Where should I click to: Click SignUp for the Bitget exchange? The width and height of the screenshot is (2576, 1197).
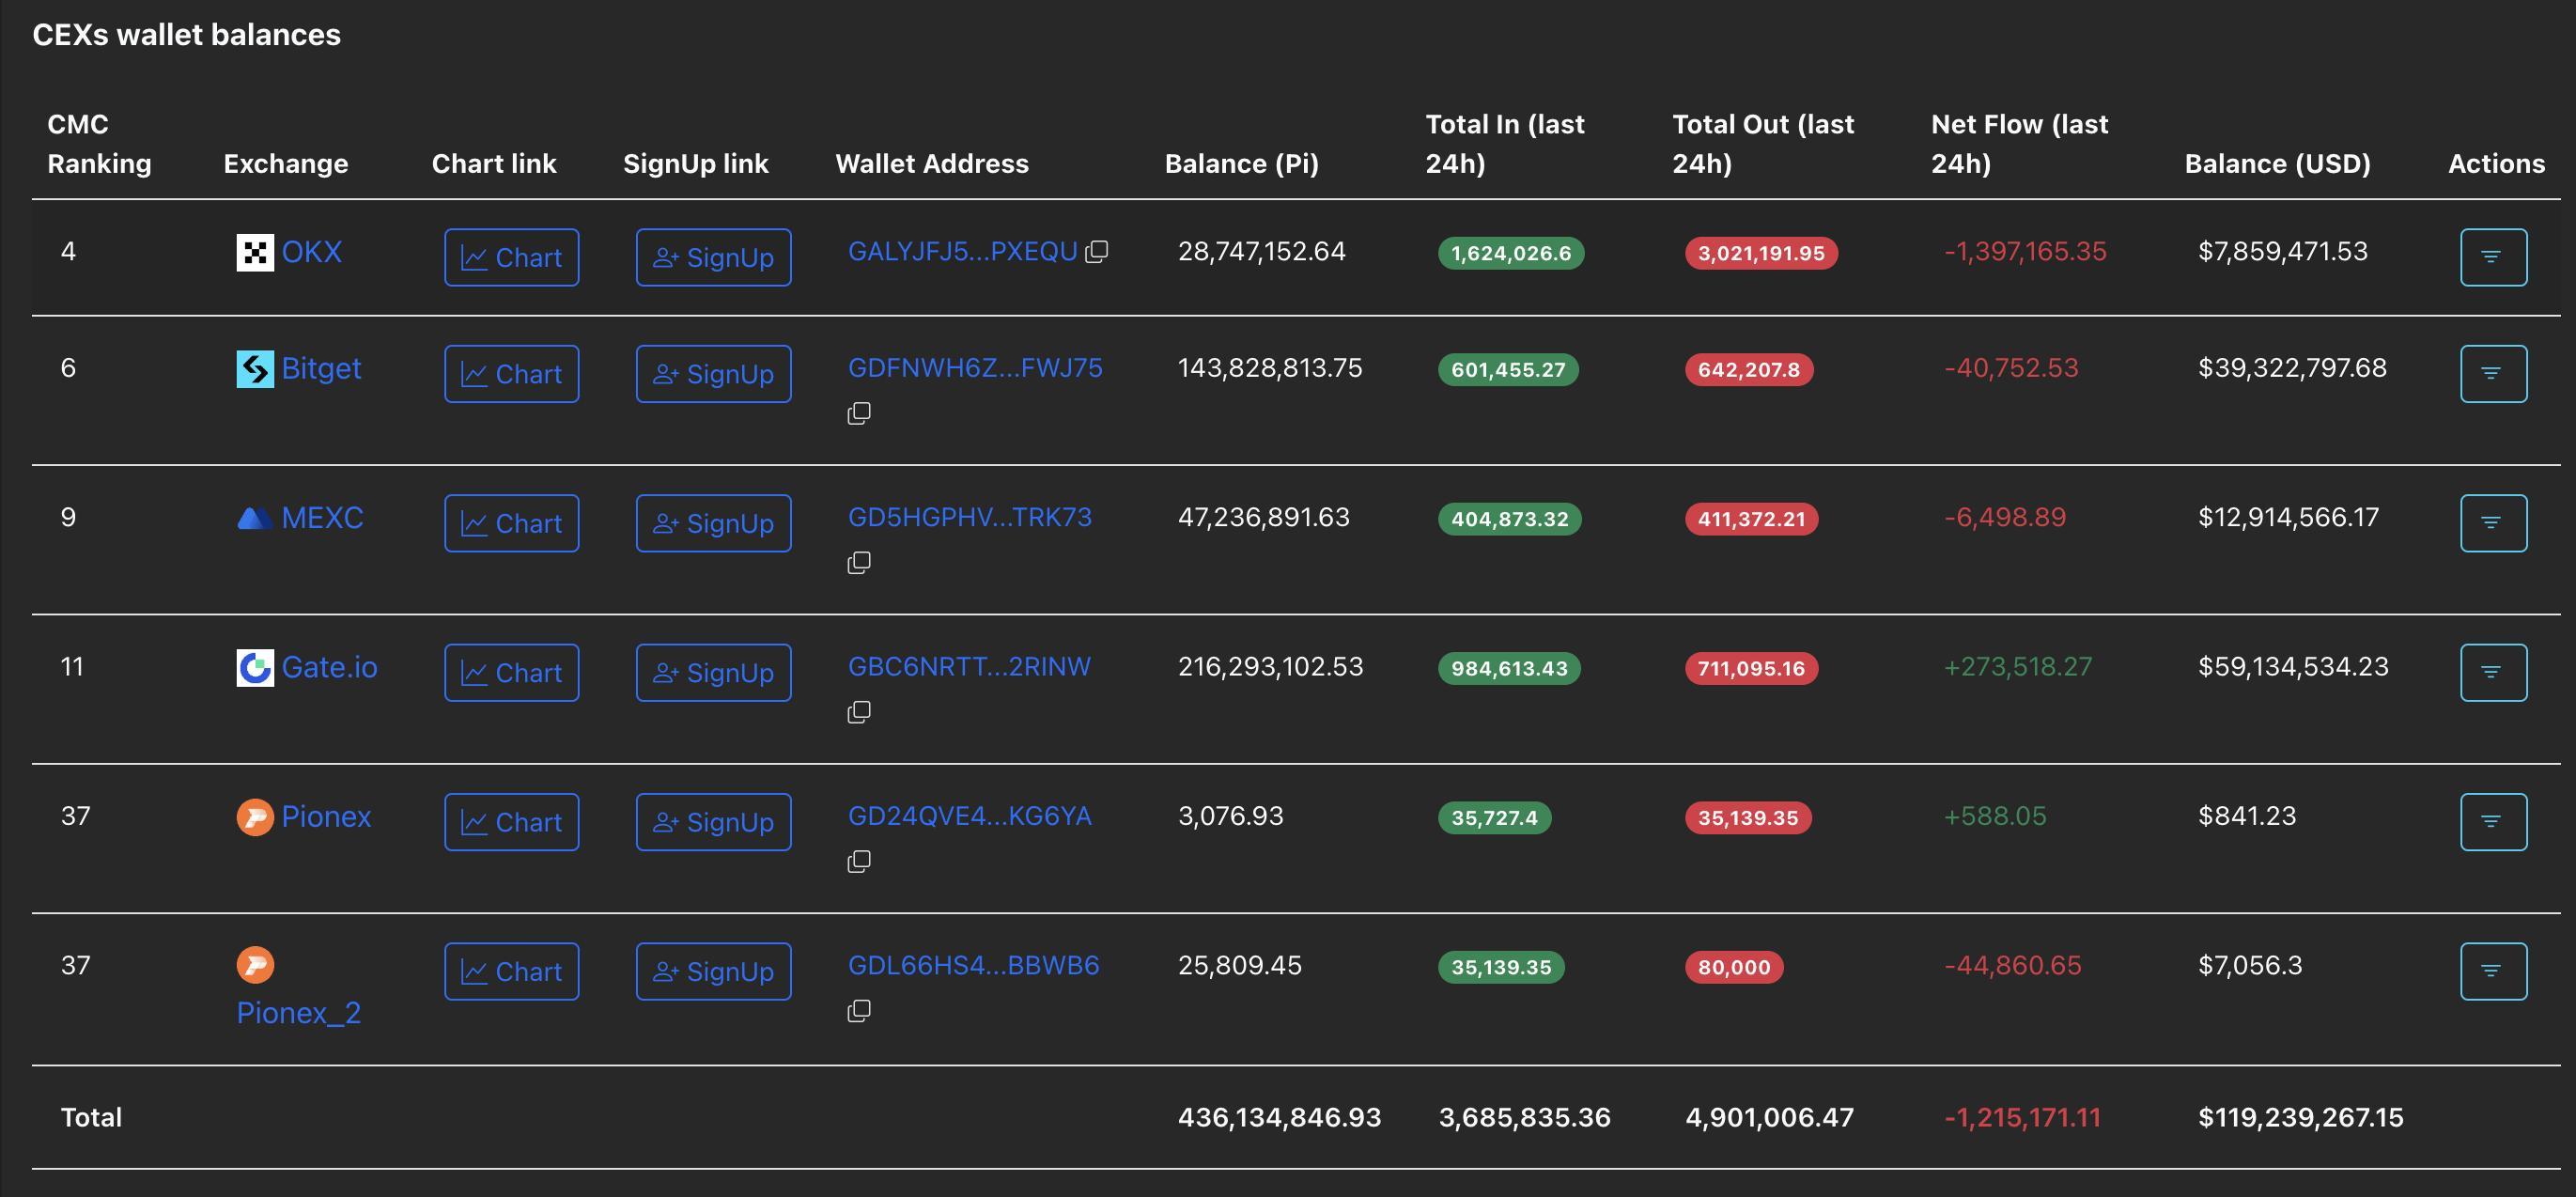712,373
